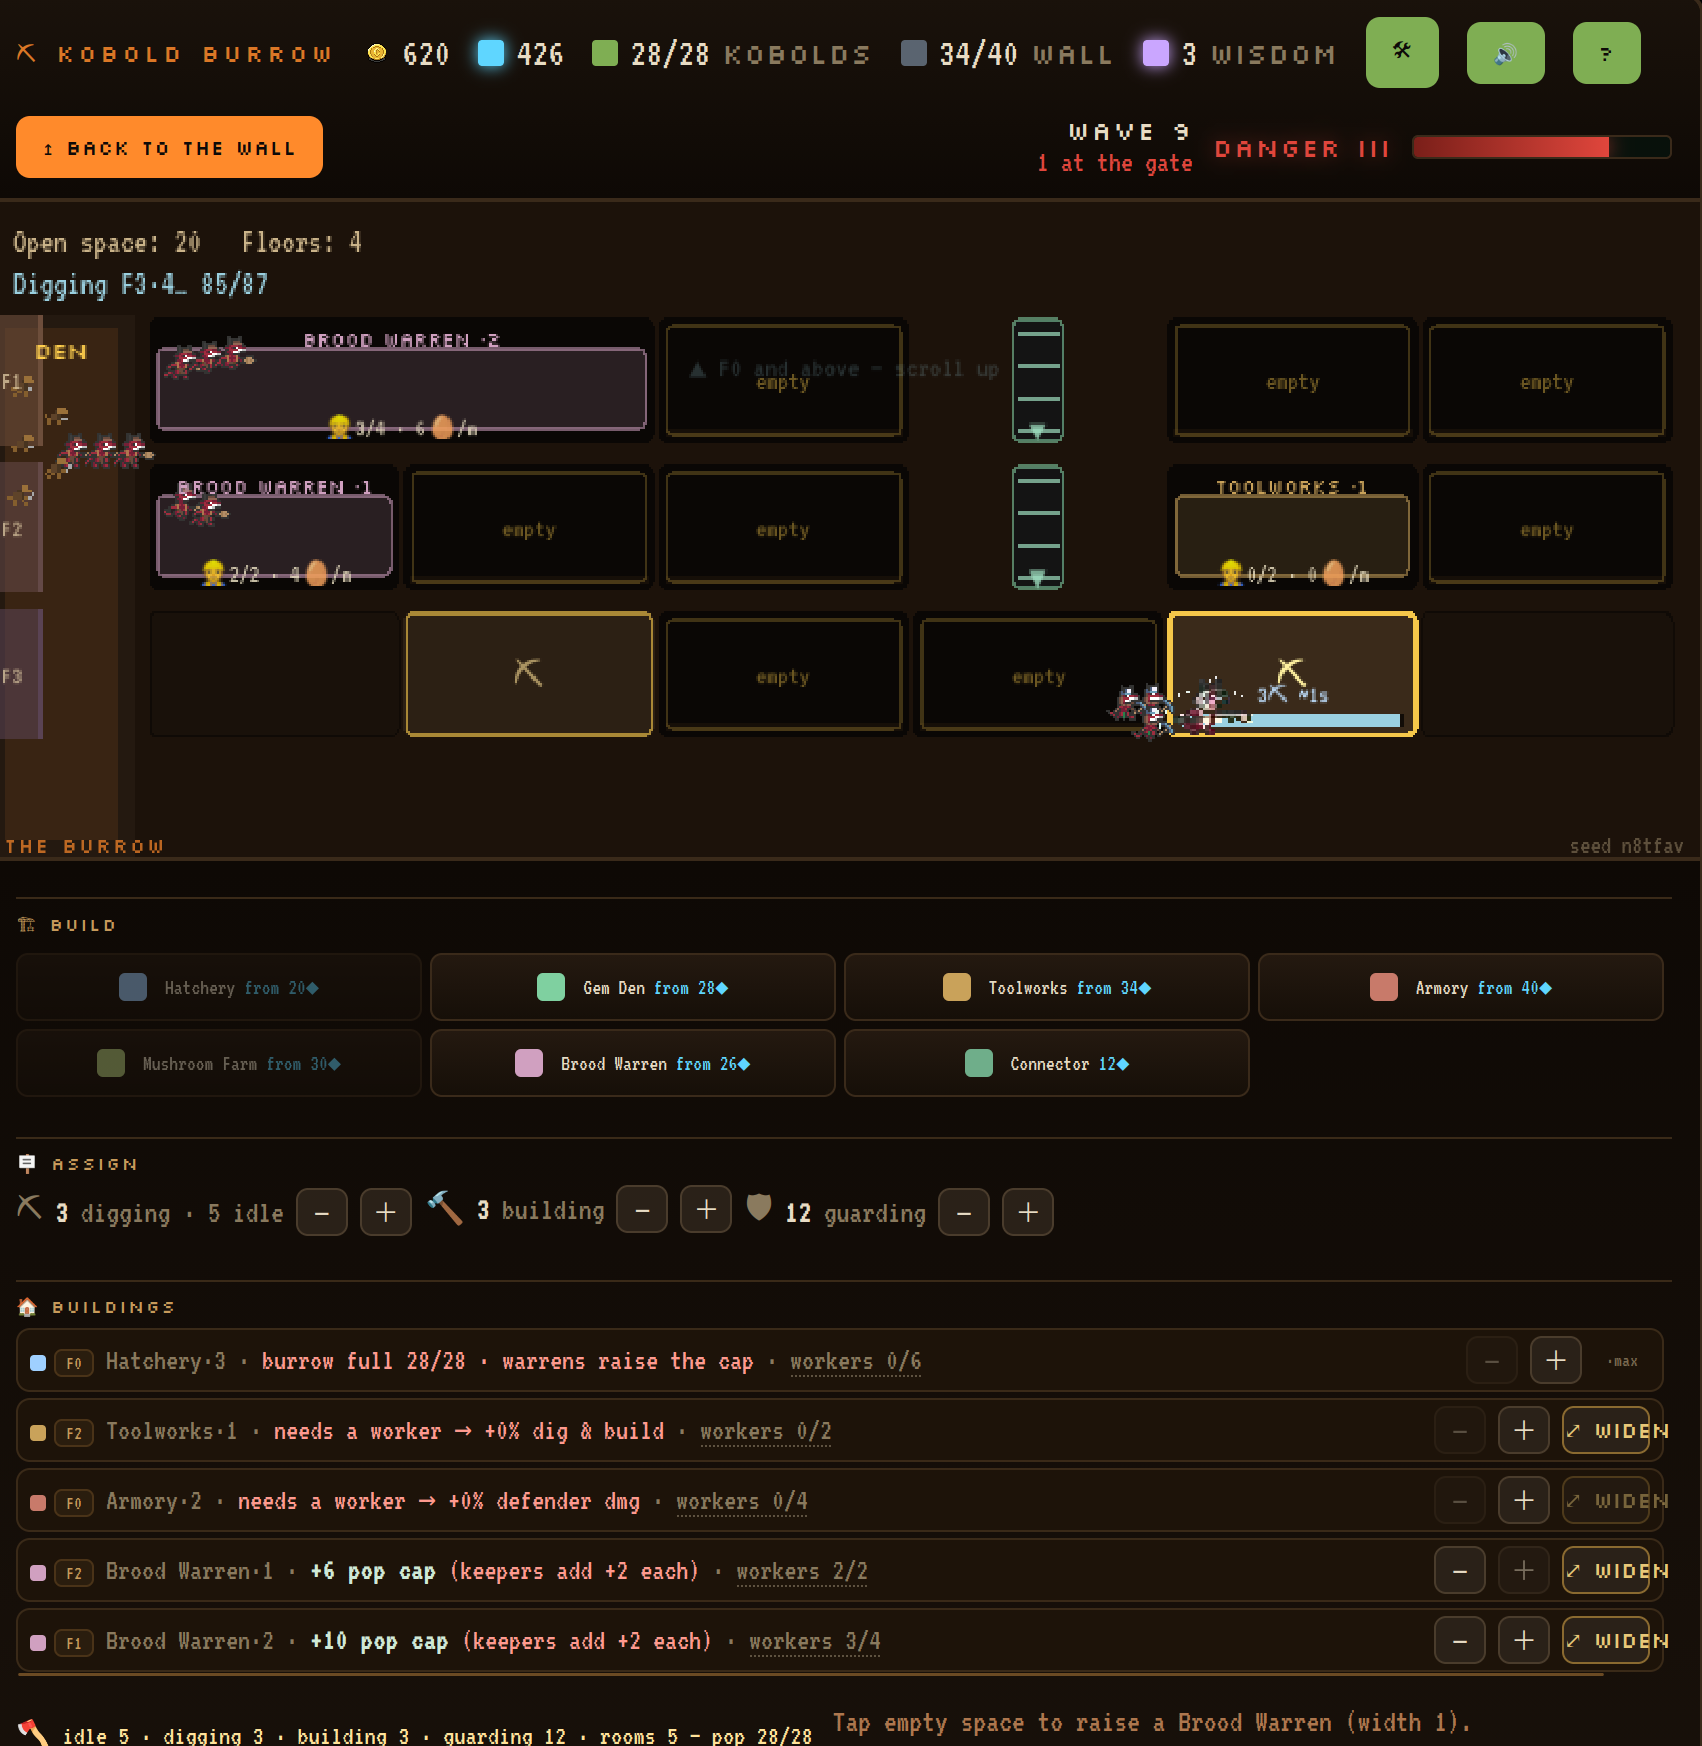Open the tools hammer-wrench button
This screenshot has height=1746, width=1702.
pos(1402,52)
